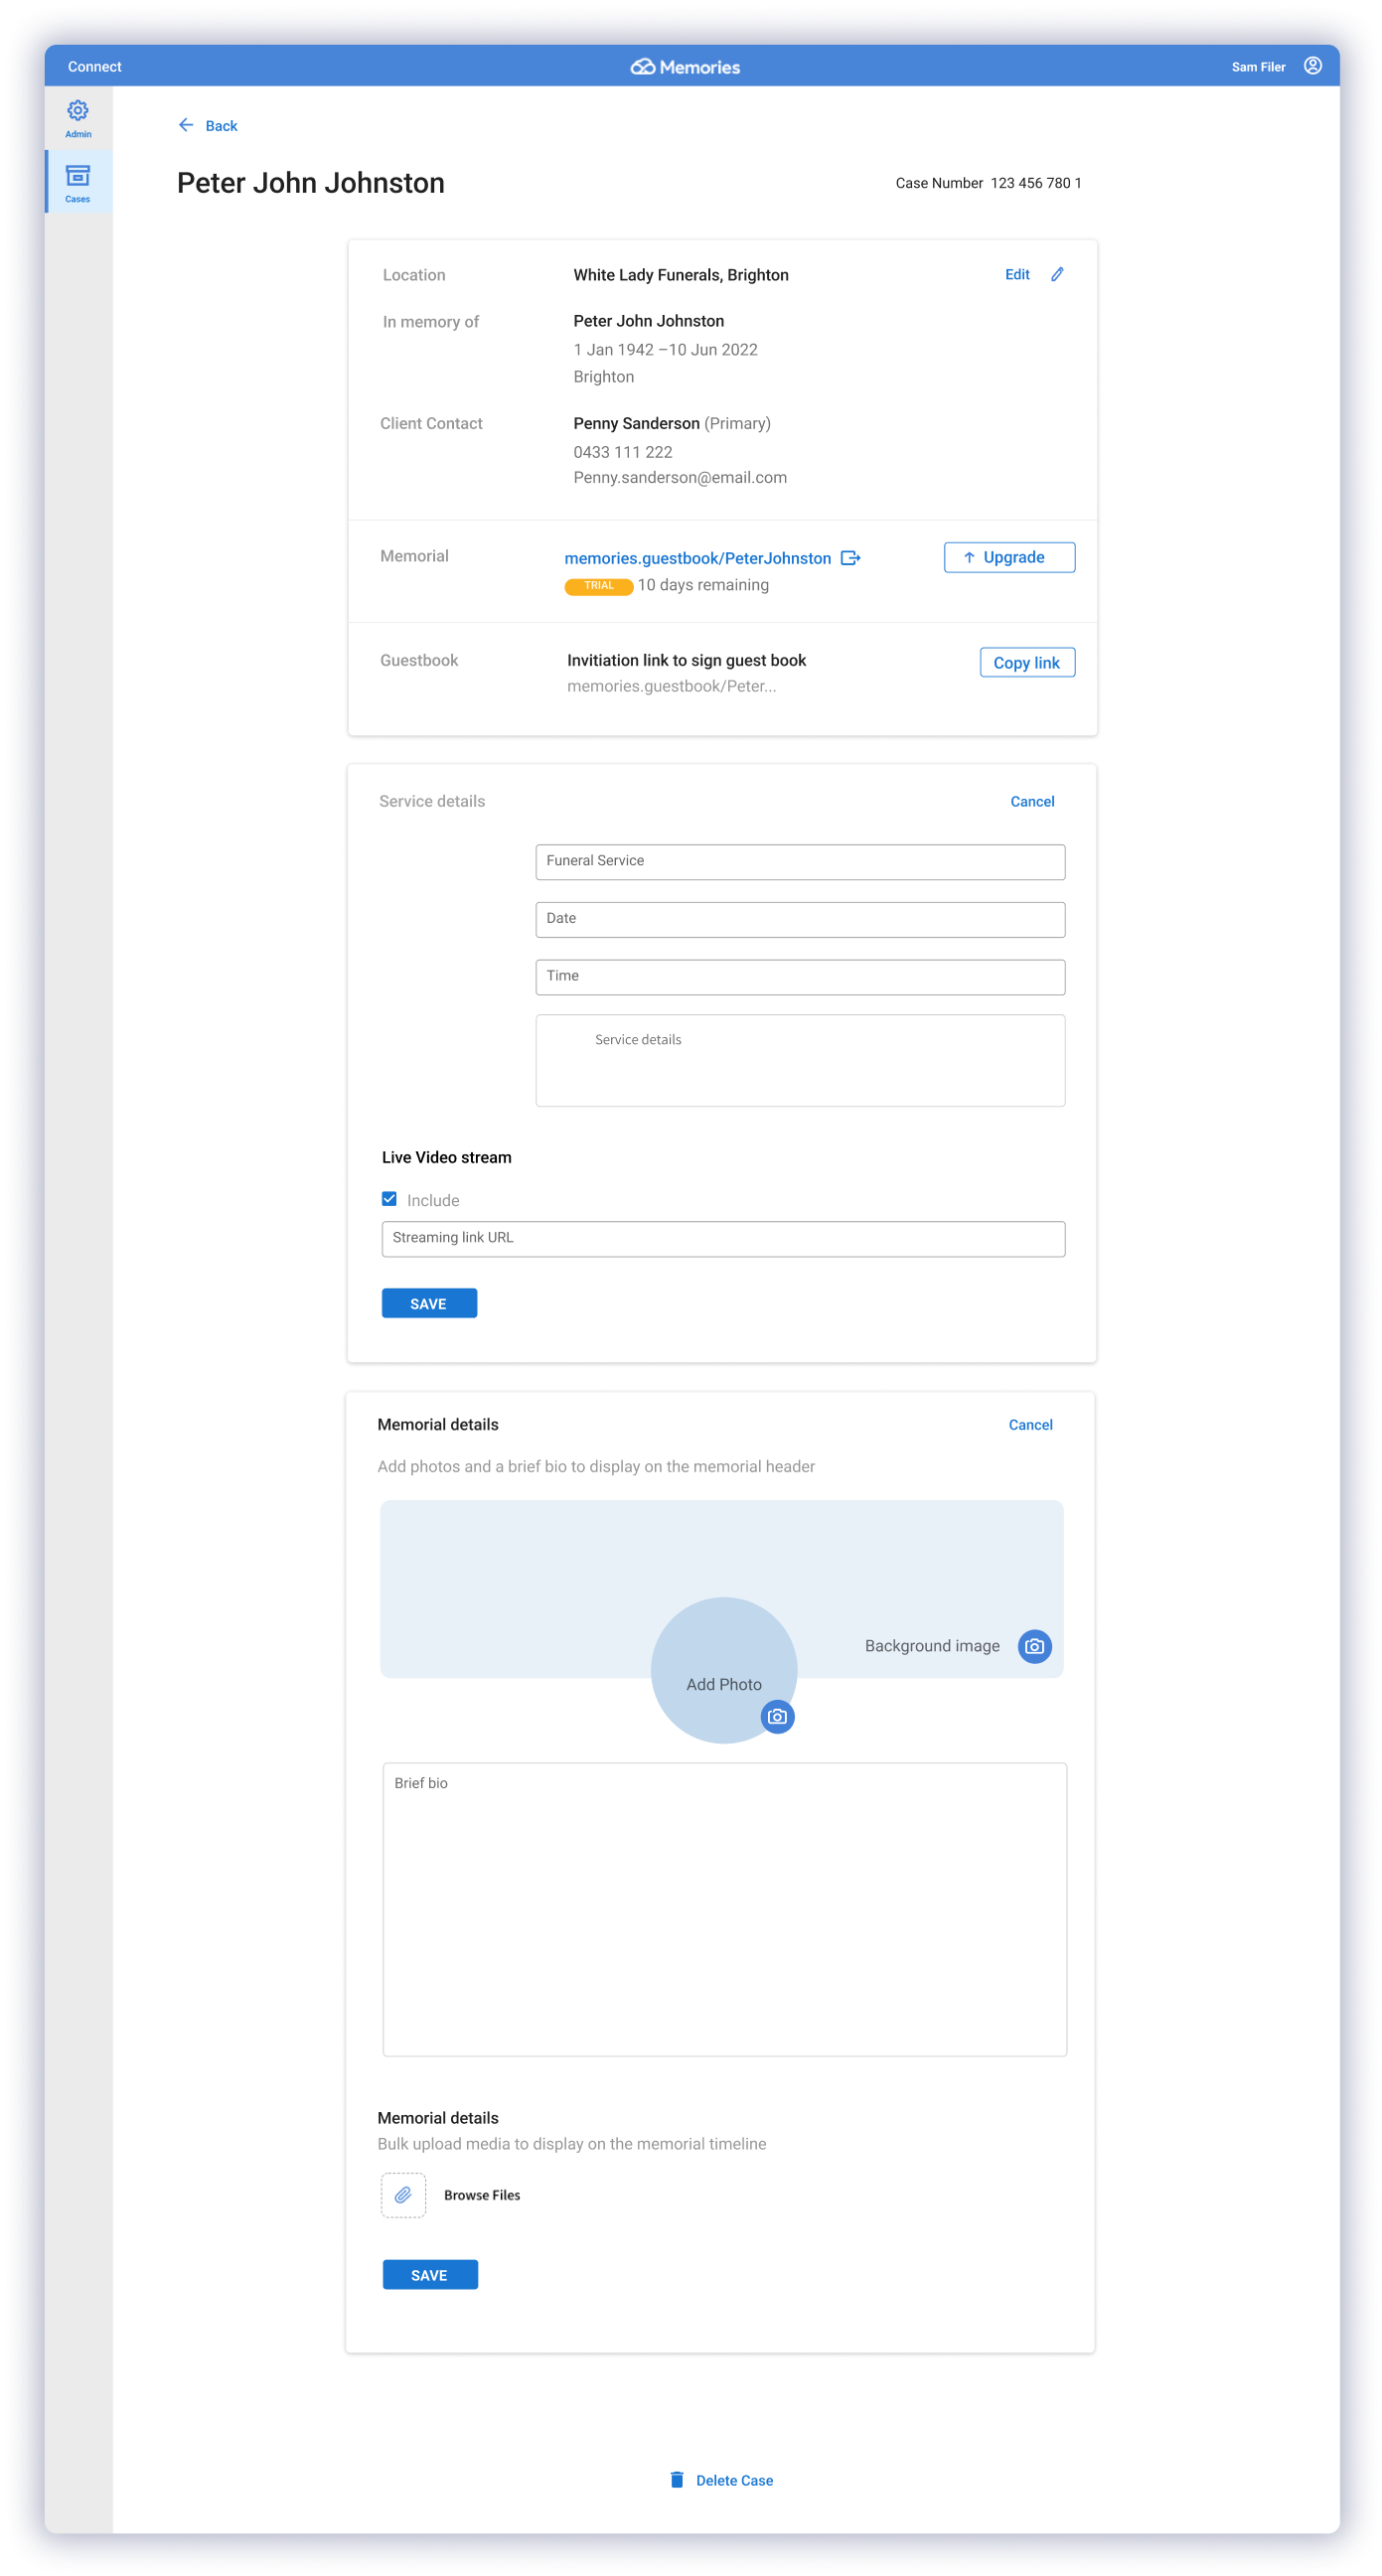Cancel editing in Service details section

pos(1032,802)
